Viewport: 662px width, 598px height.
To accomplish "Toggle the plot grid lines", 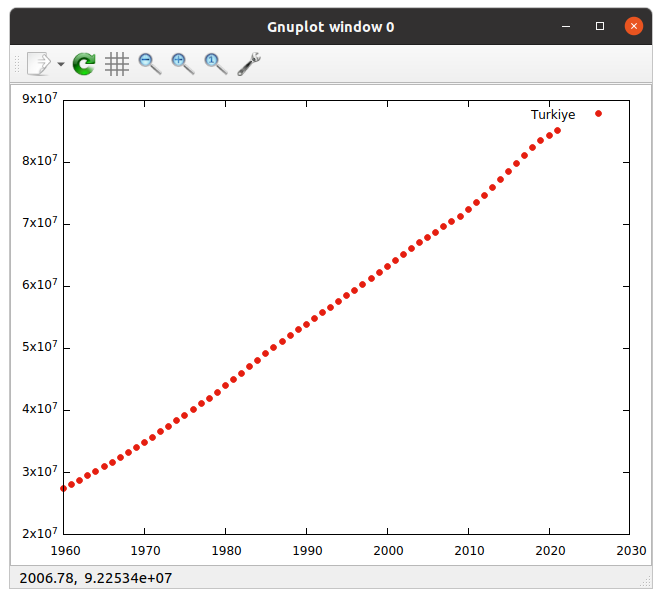I will (117, 64).
